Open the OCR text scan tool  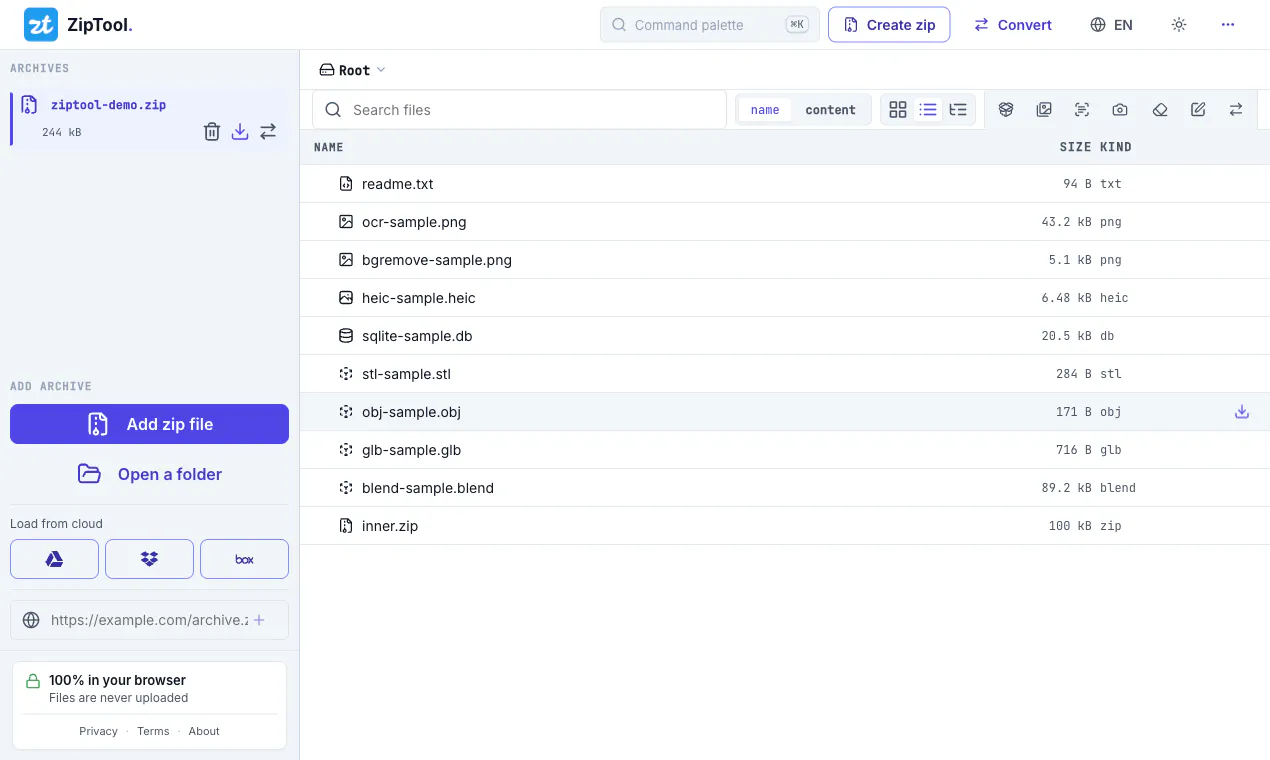pyautogui.click(x=1082, y=110)
